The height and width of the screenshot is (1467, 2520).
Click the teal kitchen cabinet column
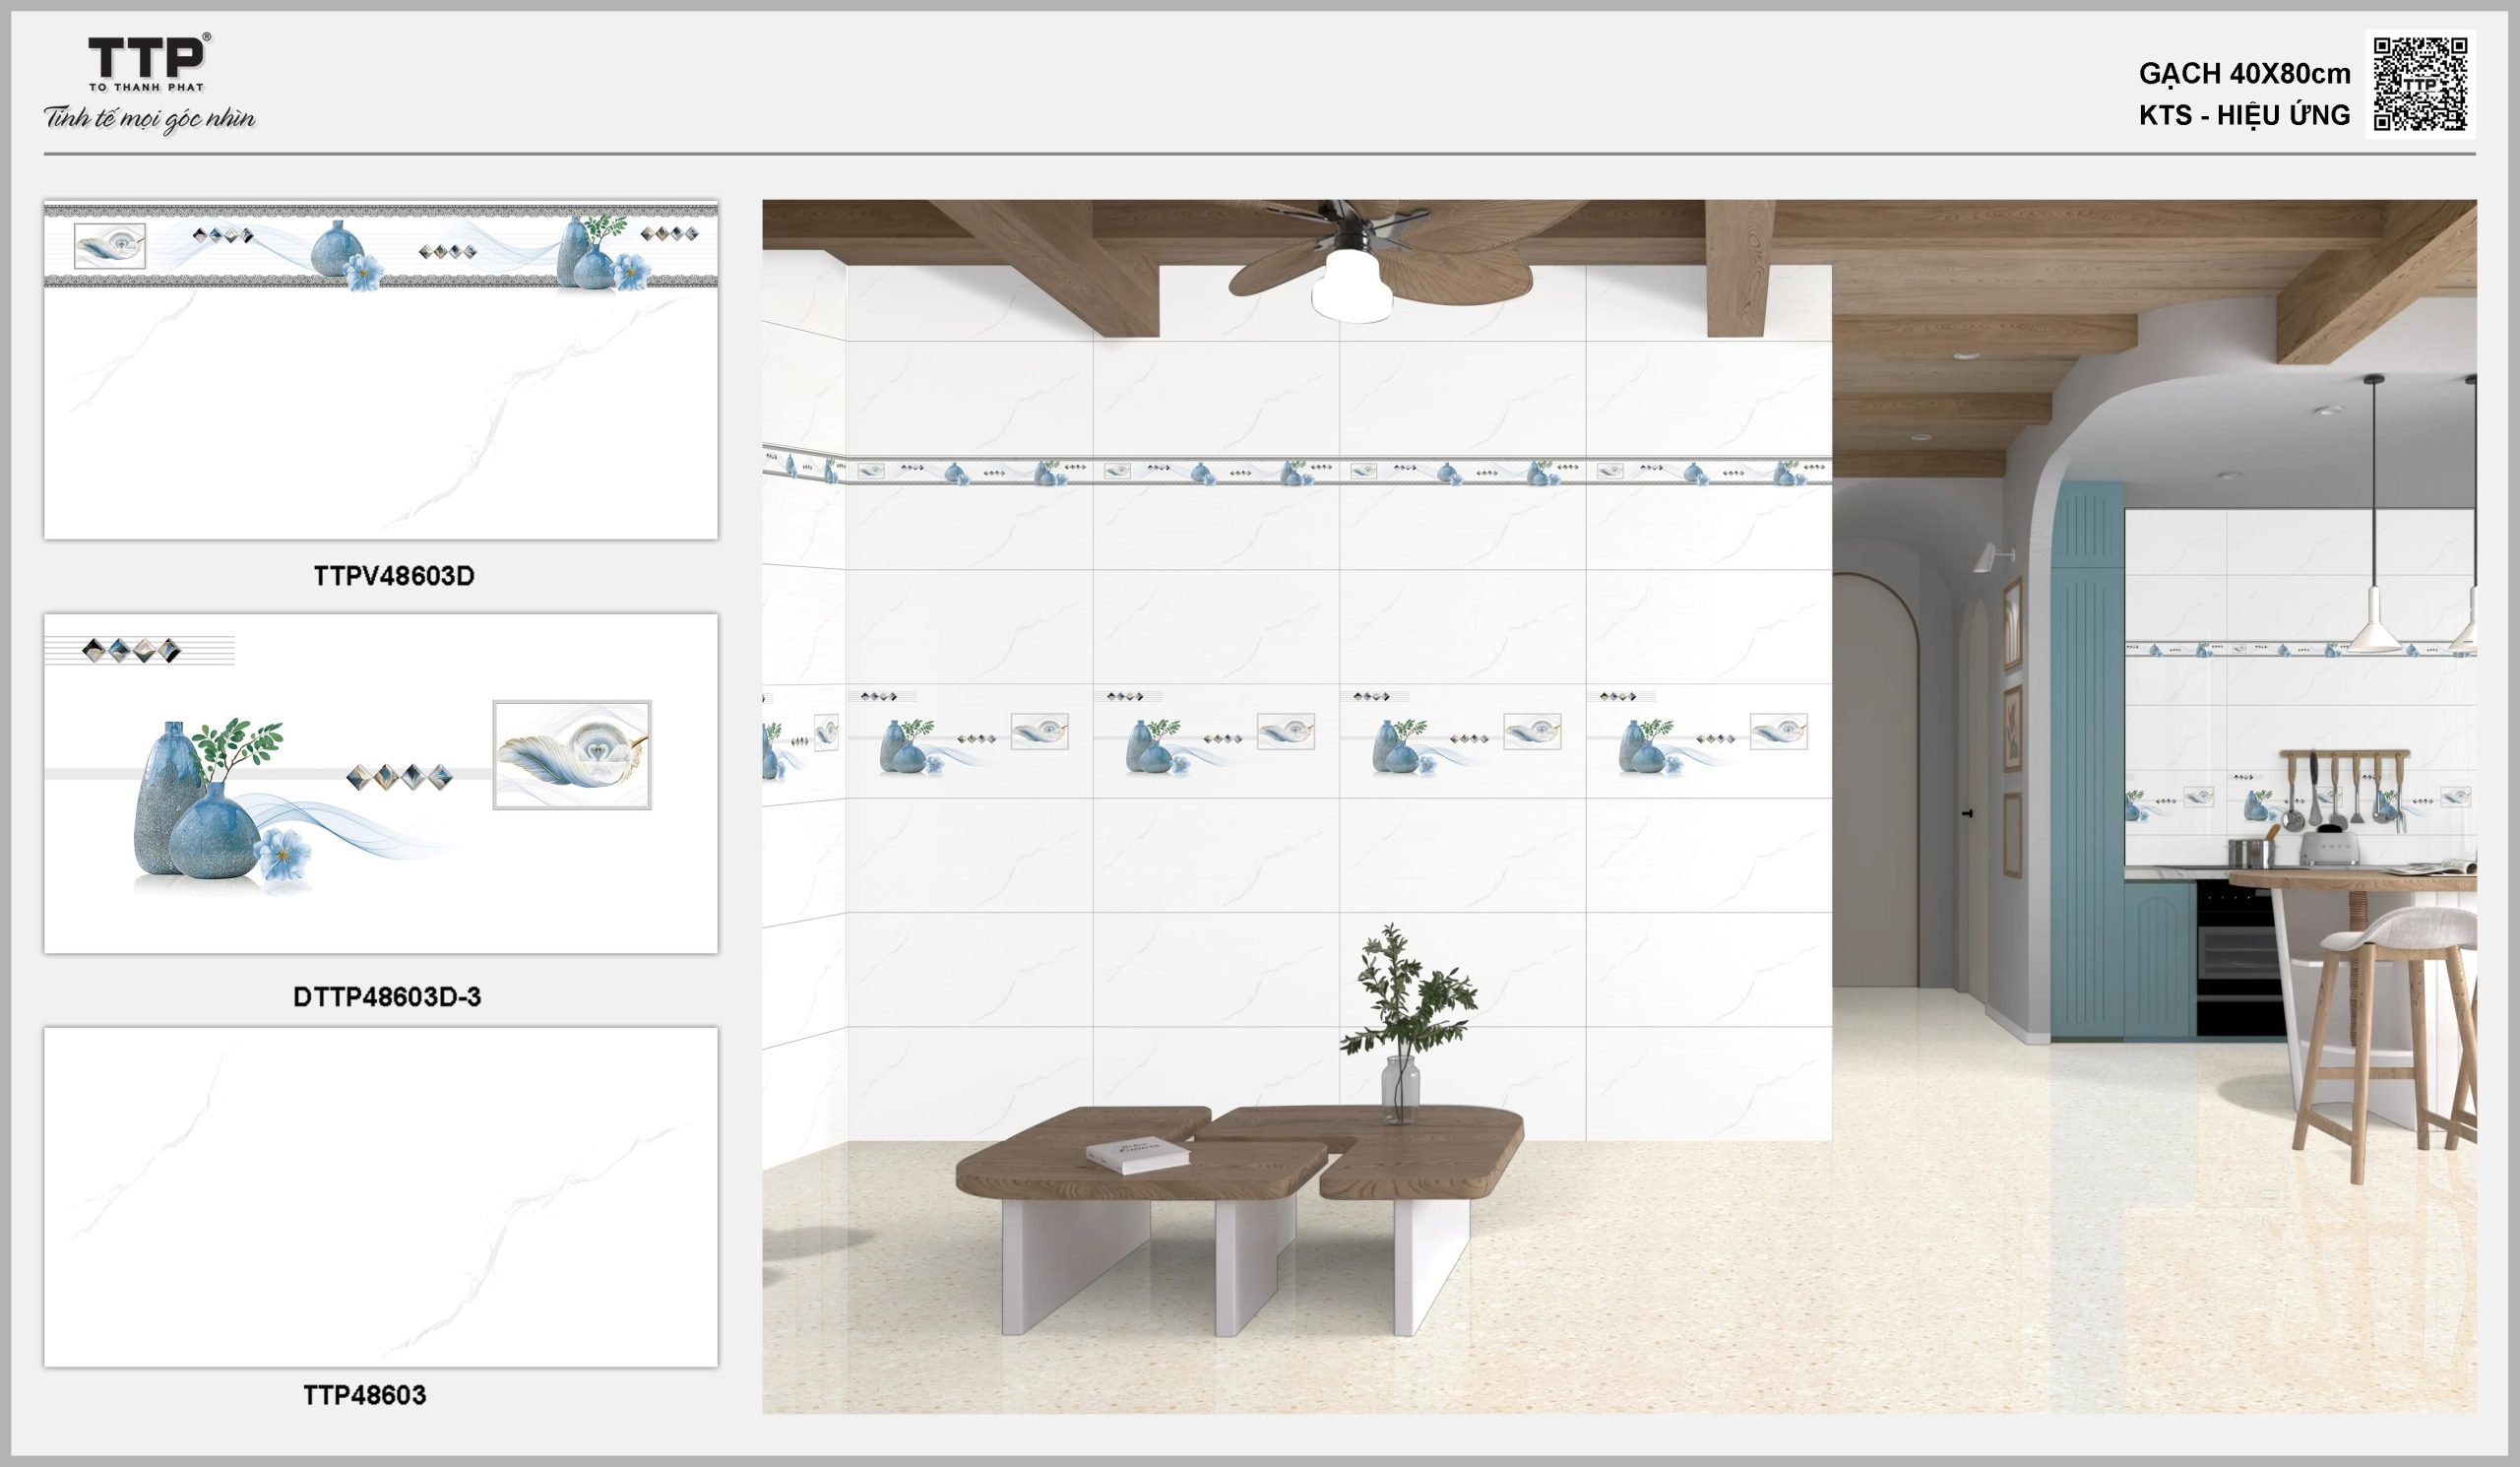(x=2087, y=760)
